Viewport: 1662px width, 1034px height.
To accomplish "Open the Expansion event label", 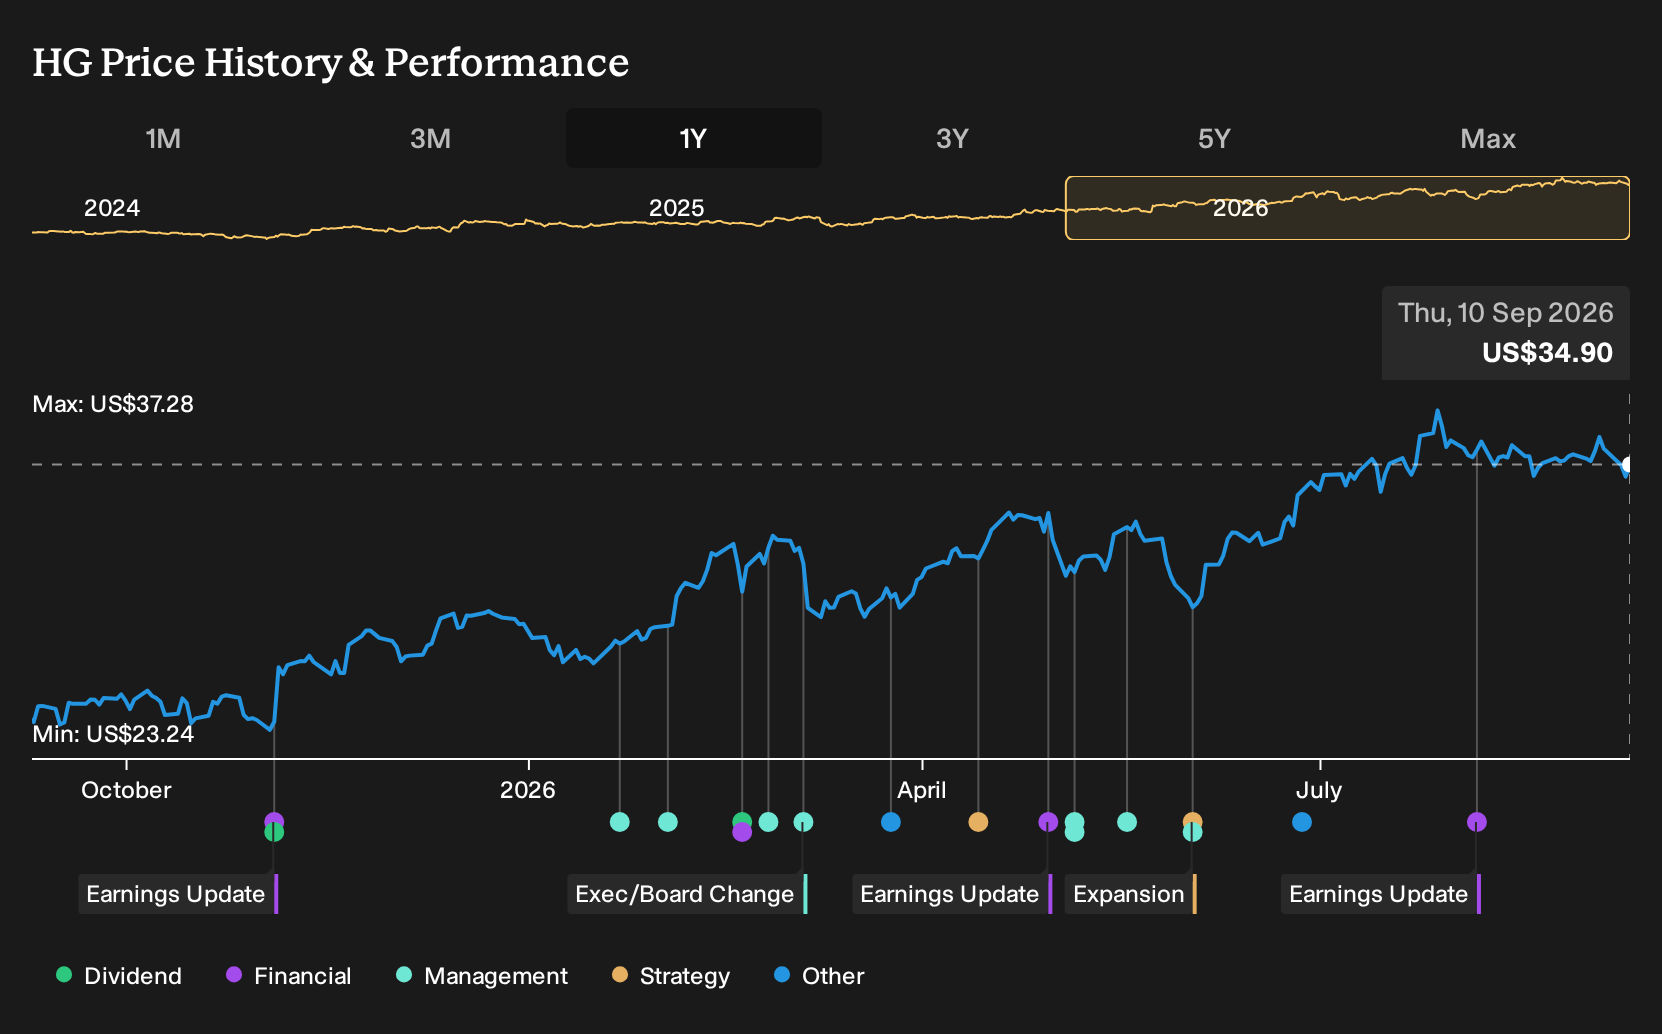I will point(1130,894).
